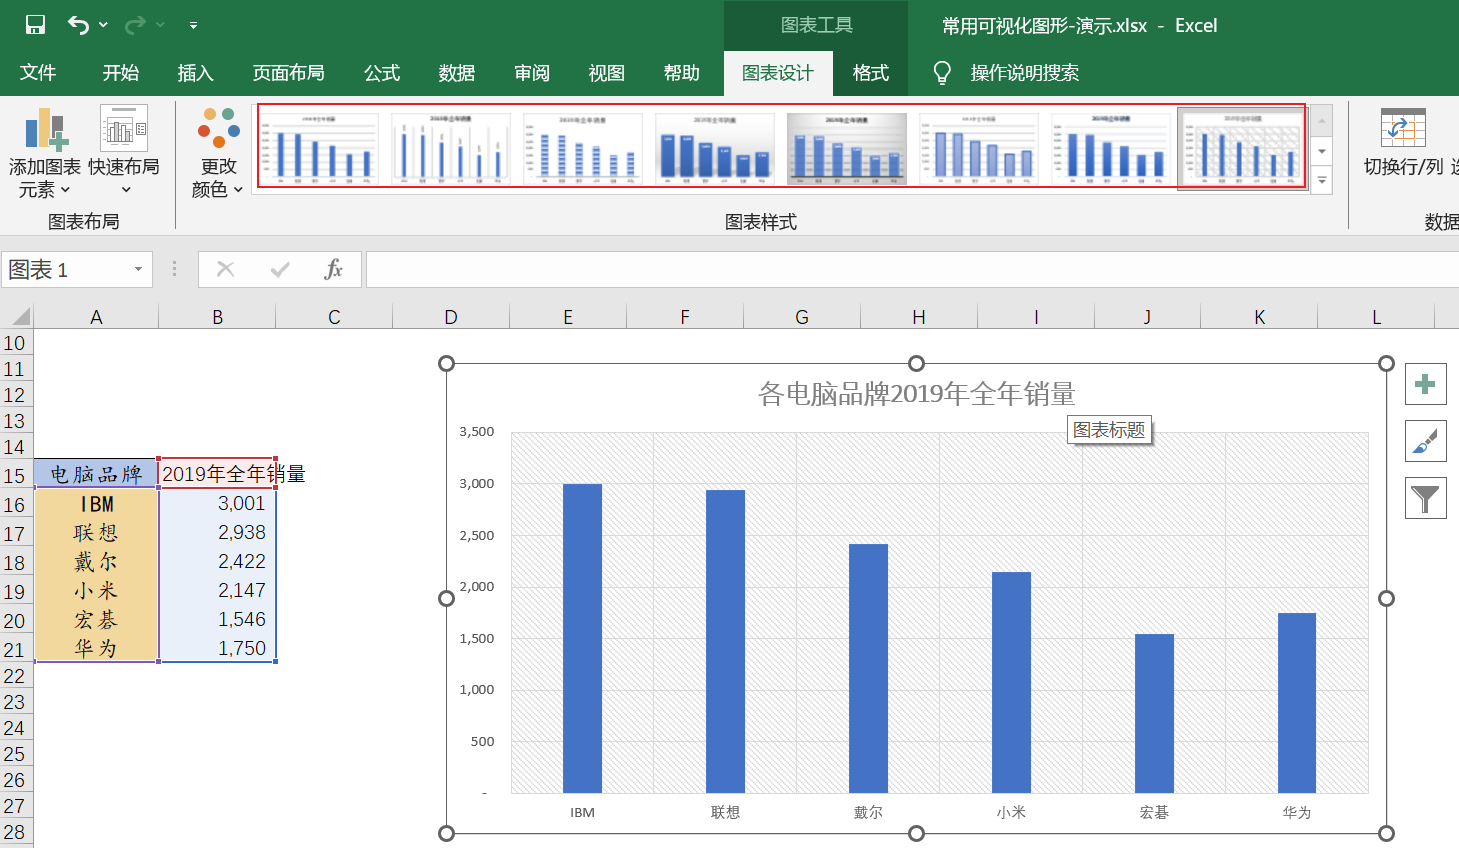Open the 页面布局 tab
The image size is (1459, 848).
[x=288, y=73]
